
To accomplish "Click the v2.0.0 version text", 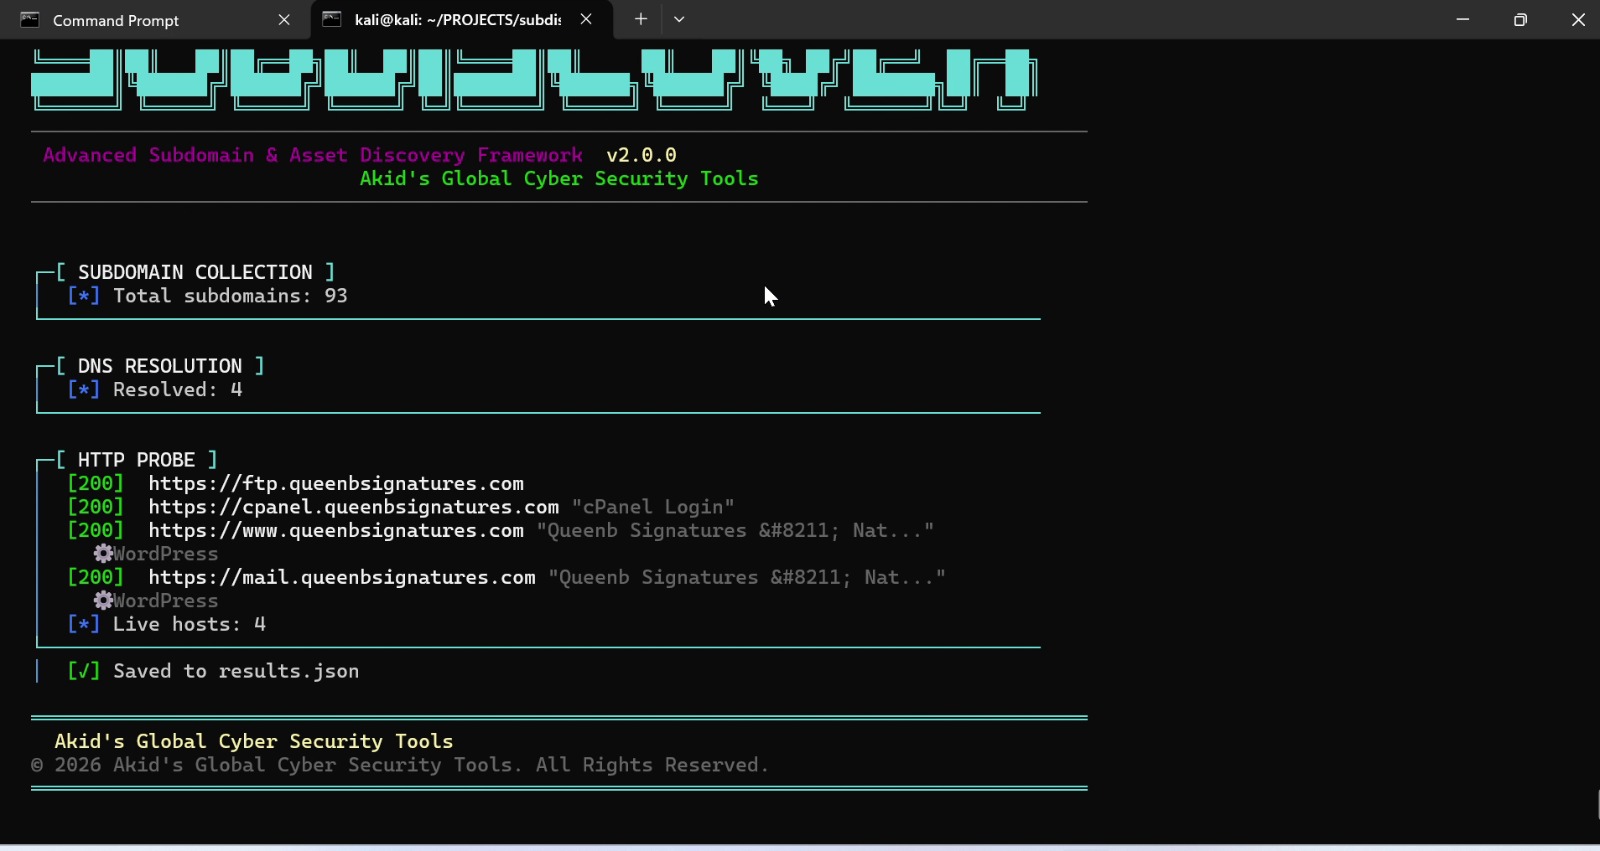I will pyautogui.click(x=641, y=155).
